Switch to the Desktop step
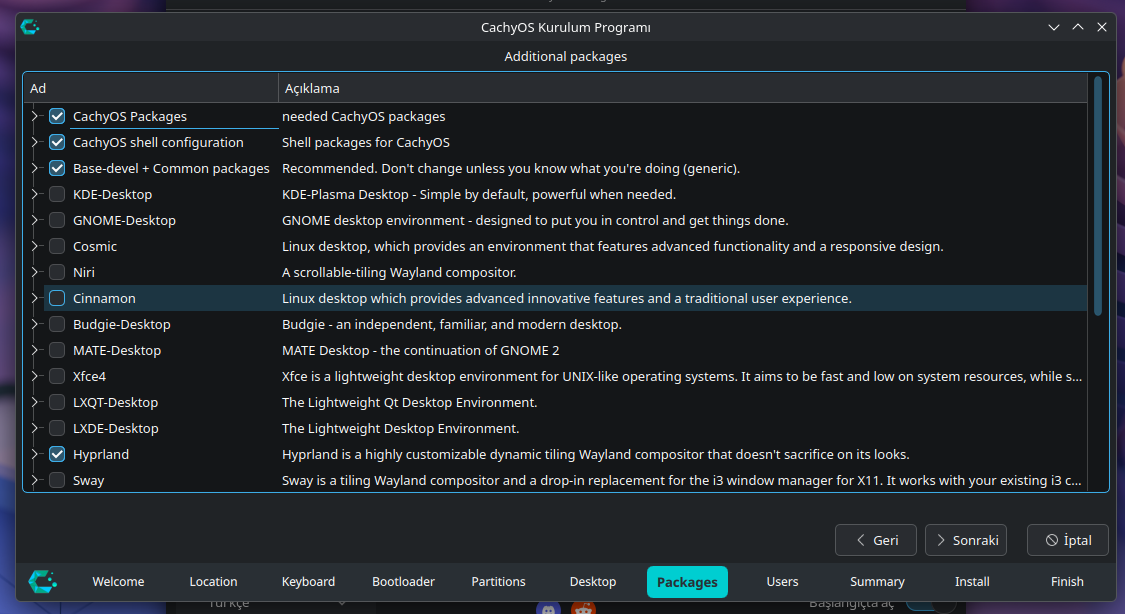The image size is (1125, 614). (593, 582)
